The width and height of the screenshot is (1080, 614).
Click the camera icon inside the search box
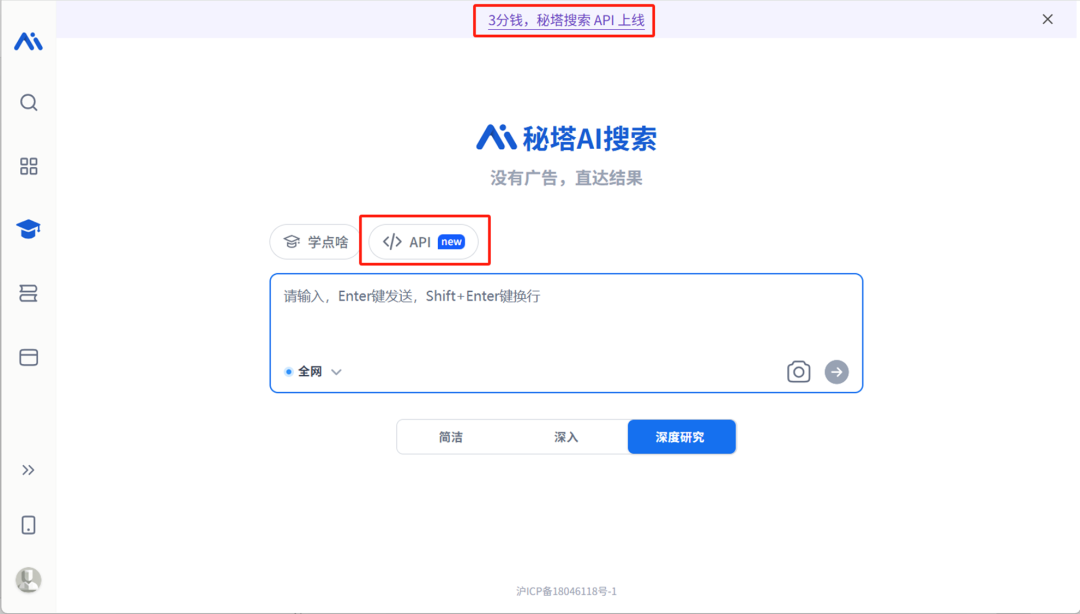[798, 371]
